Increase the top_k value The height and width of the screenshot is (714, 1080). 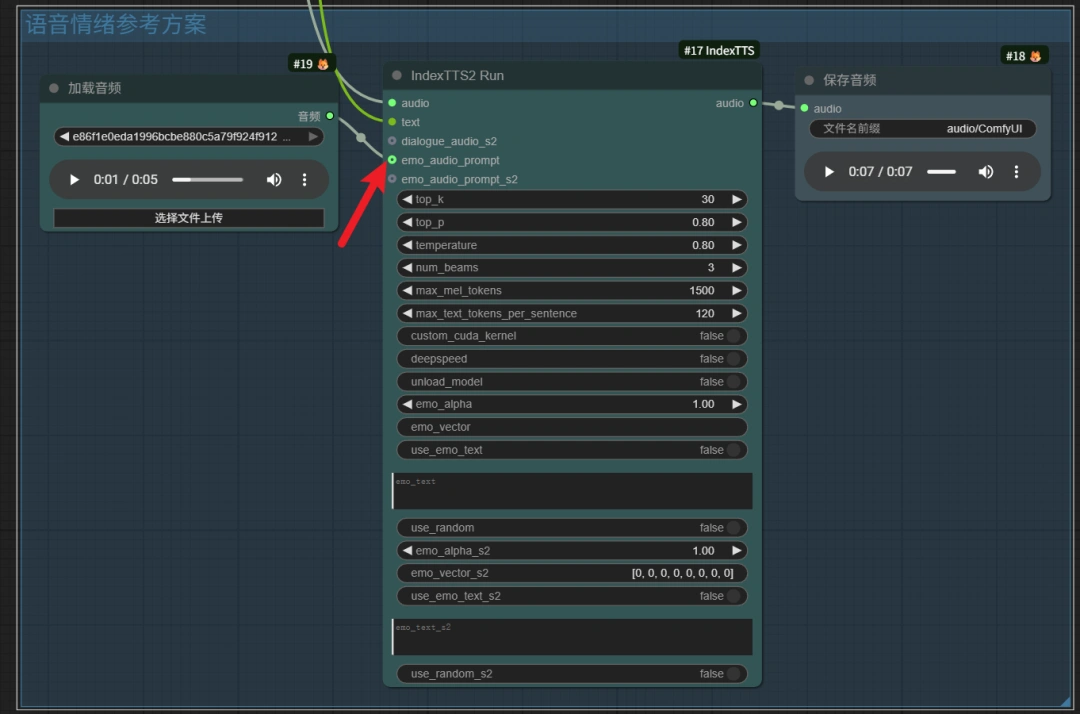pos(736,199)
